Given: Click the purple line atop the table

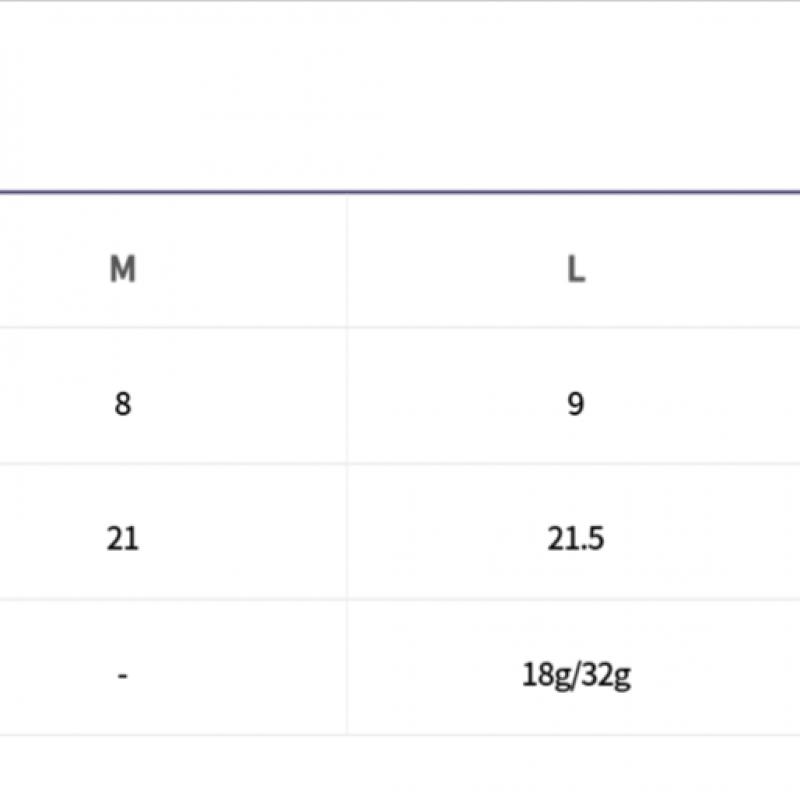Looking at the screenshot, I should 400,191.
